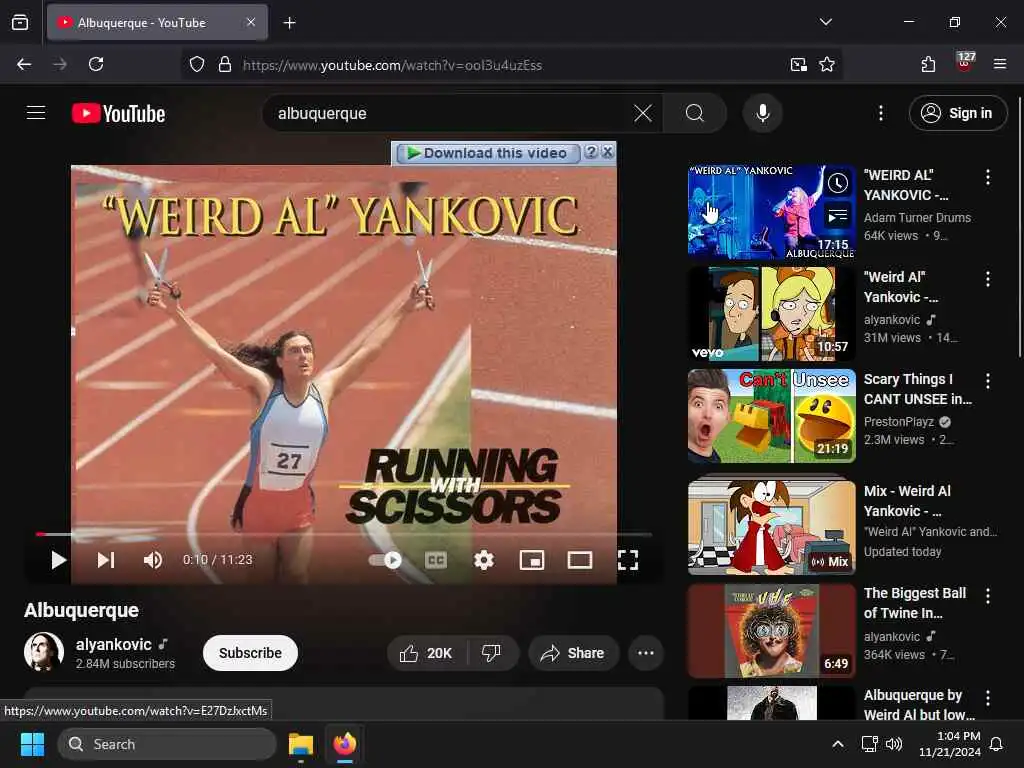Open the taskbar clock and date
The width and height of the screenshot is (1024, 768).
click(950, 744)
